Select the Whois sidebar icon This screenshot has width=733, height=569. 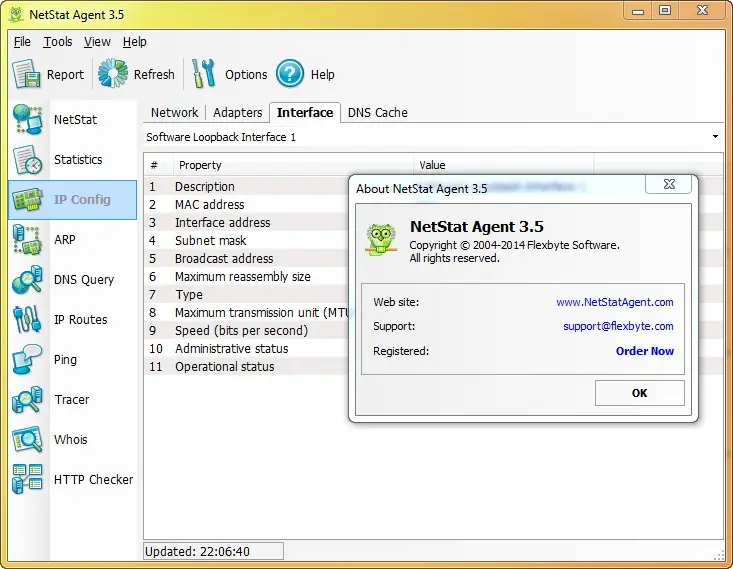27,439
